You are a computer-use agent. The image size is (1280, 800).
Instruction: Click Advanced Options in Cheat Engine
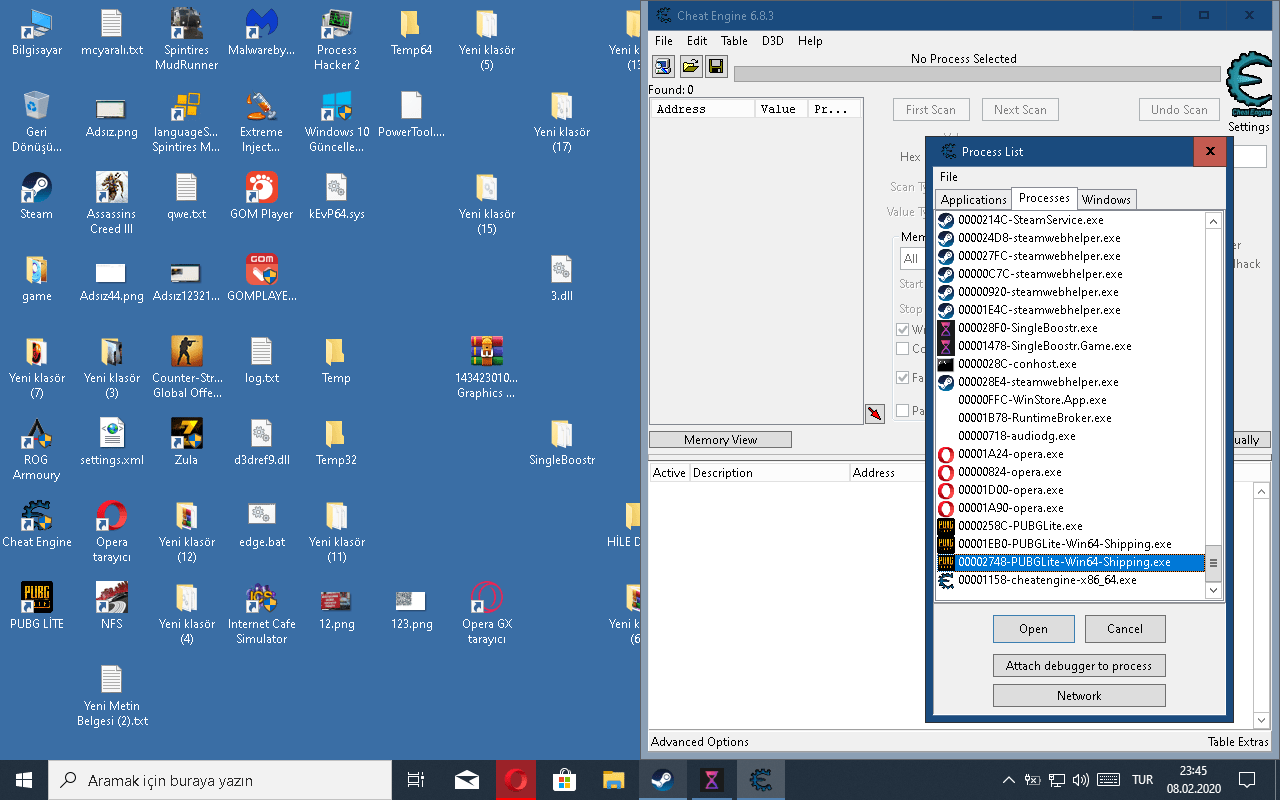[x=700, y=742]
